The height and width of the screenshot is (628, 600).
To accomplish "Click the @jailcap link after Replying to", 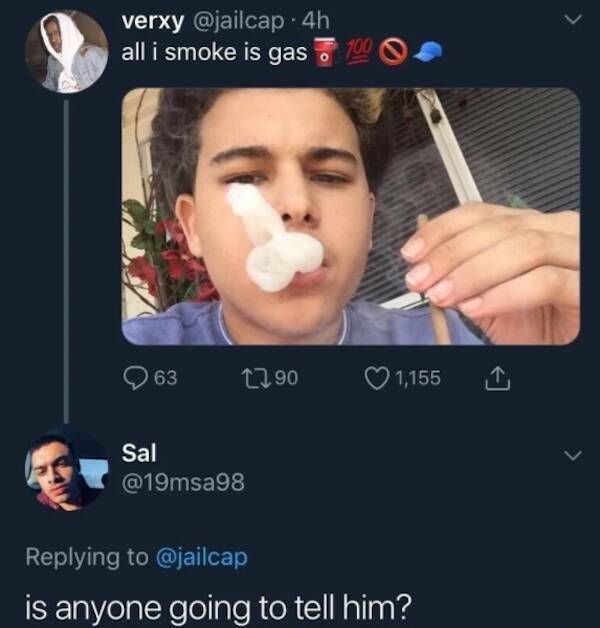I will 203,557.
